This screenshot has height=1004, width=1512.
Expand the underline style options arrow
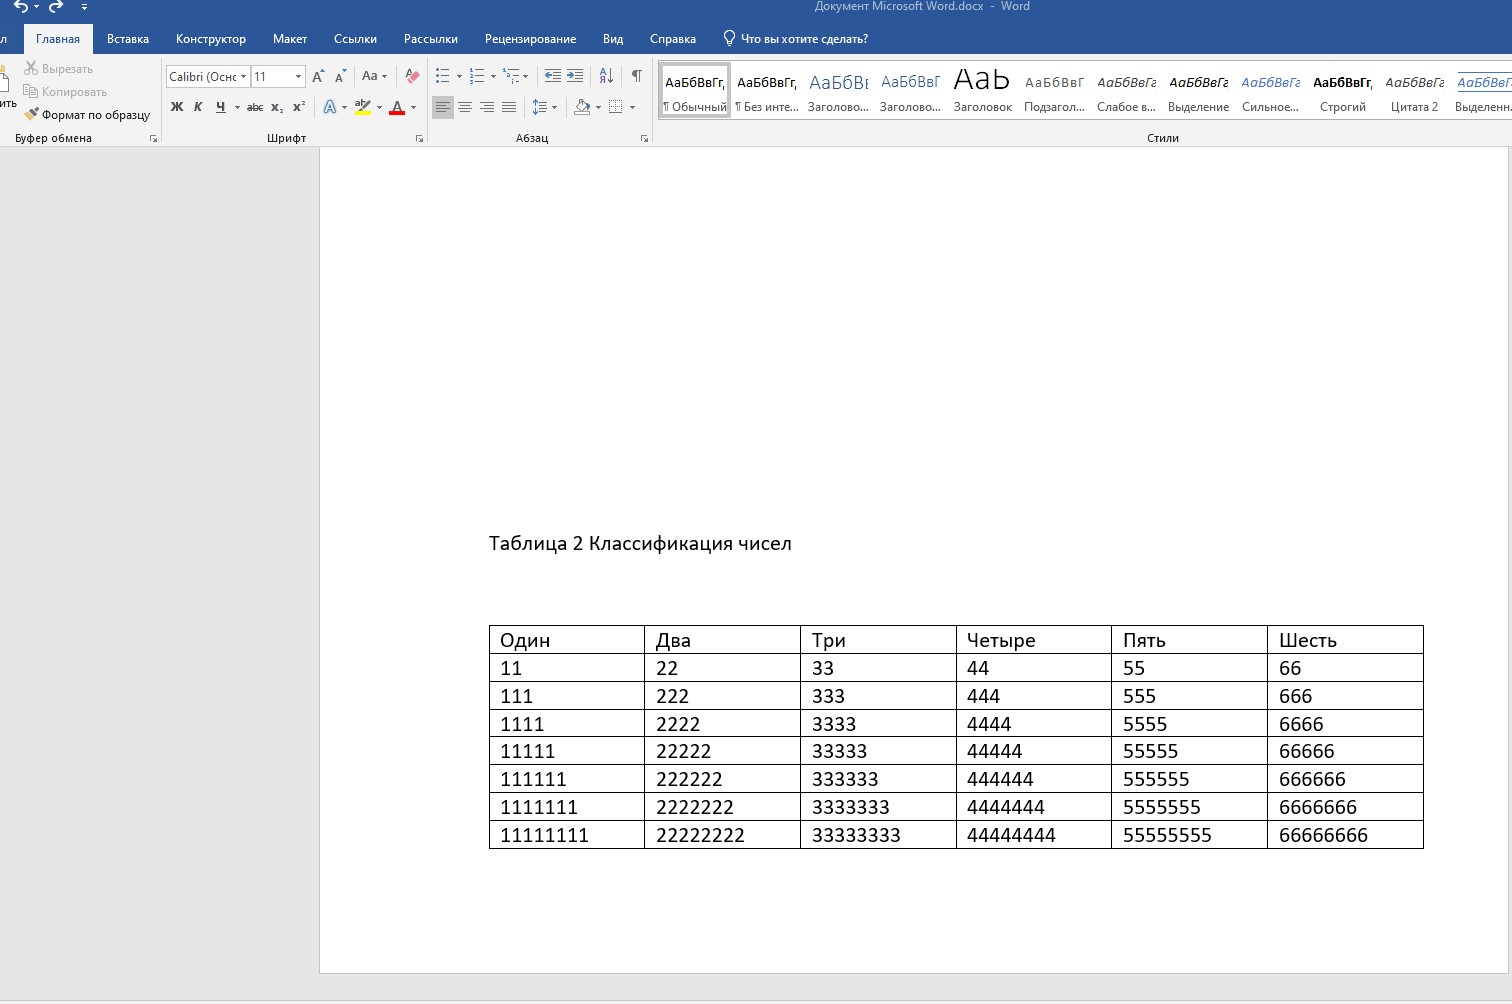pos(237,107)
